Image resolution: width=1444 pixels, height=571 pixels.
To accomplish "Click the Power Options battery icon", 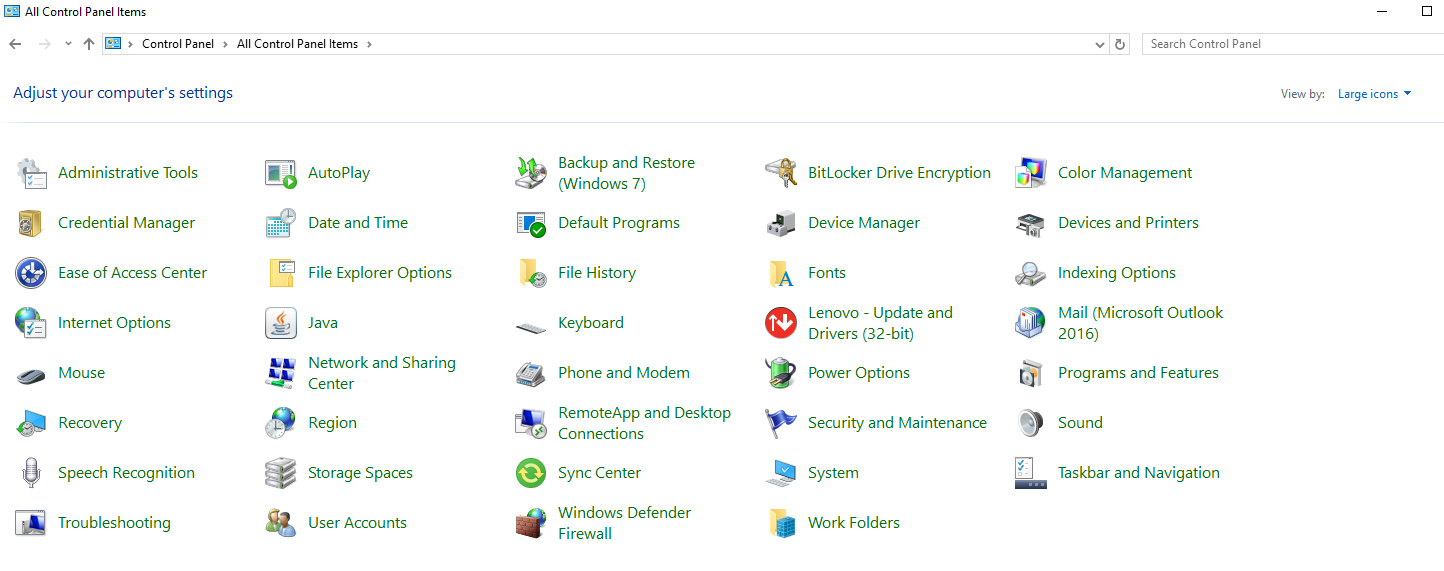I will tap(781, 373).
